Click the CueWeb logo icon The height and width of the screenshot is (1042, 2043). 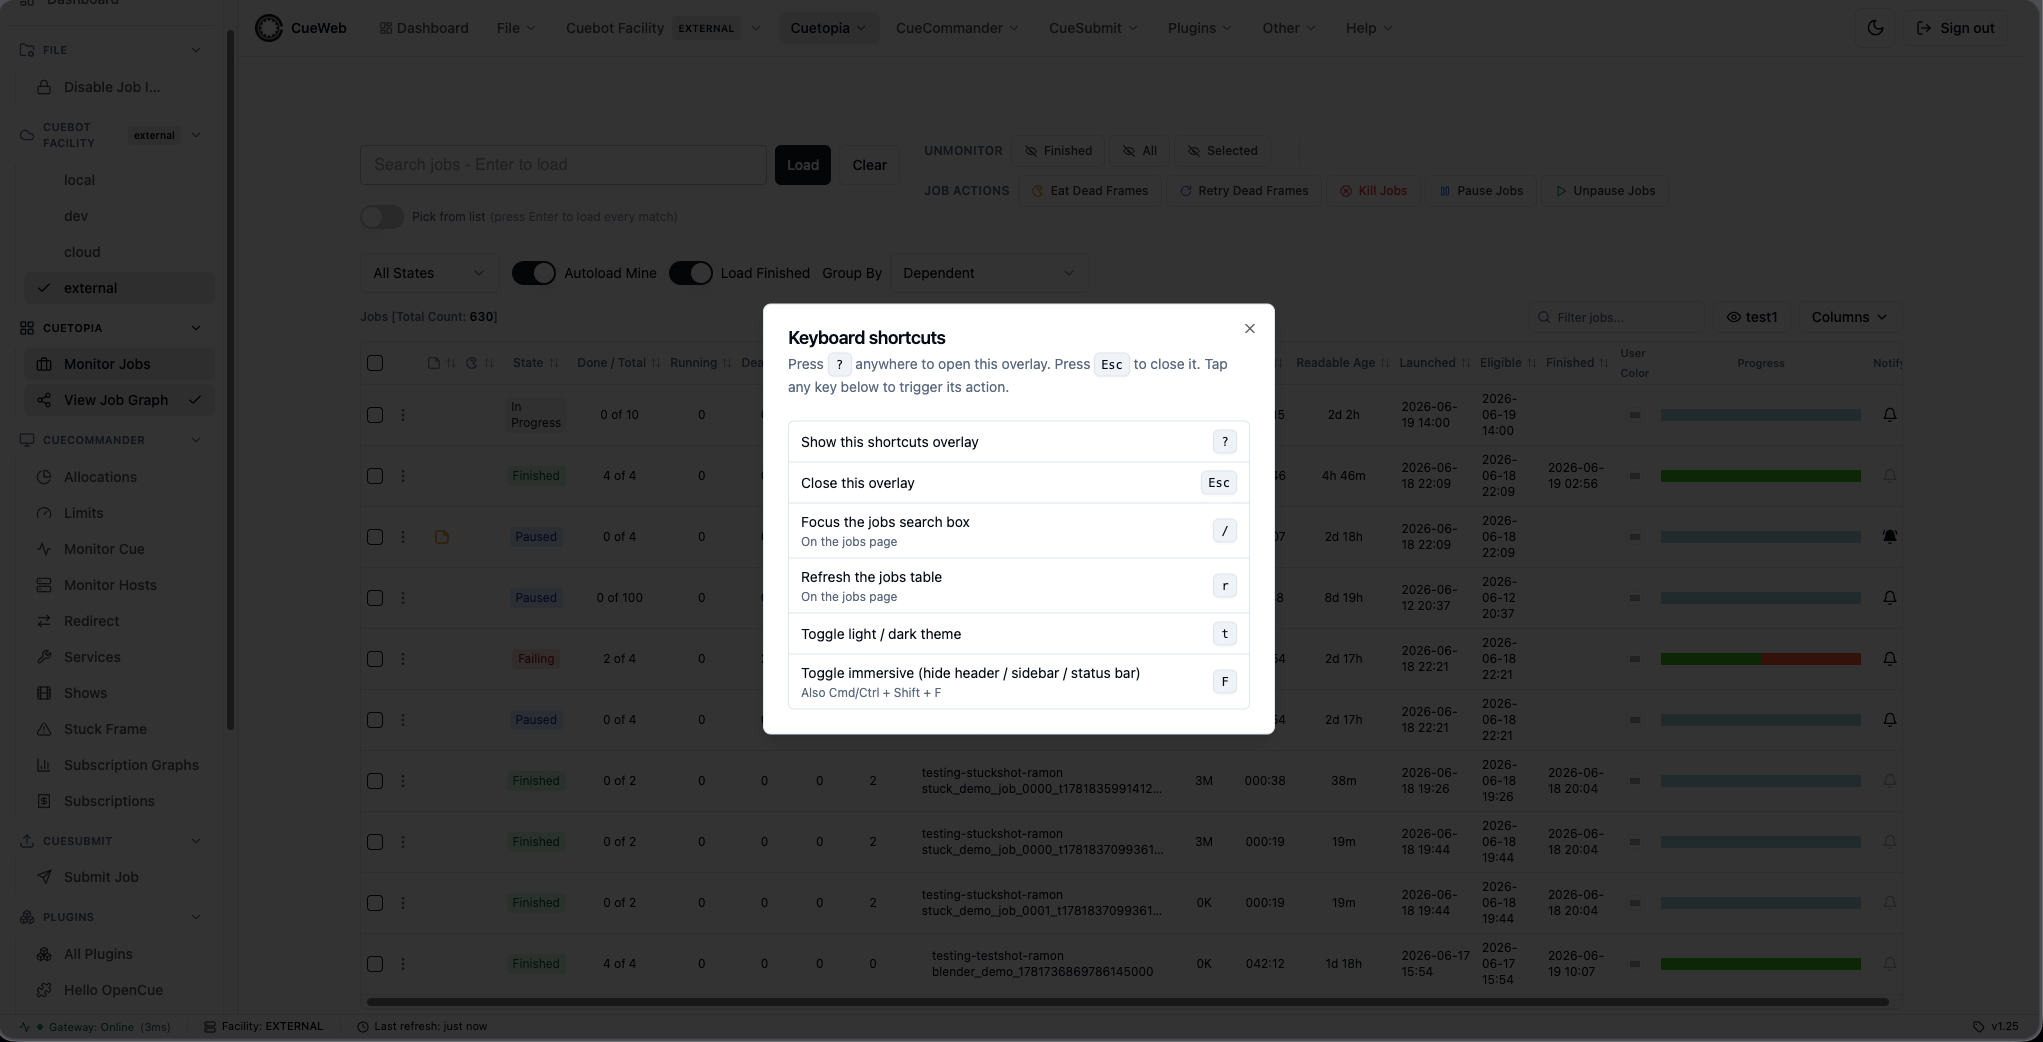[269, 28]
